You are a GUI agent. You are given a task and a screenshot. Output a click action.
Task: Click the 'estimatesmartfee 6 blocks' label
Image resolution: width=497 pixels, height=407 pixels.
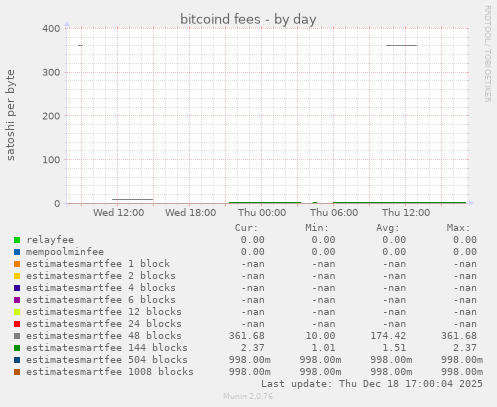click(x=101, y=300)
